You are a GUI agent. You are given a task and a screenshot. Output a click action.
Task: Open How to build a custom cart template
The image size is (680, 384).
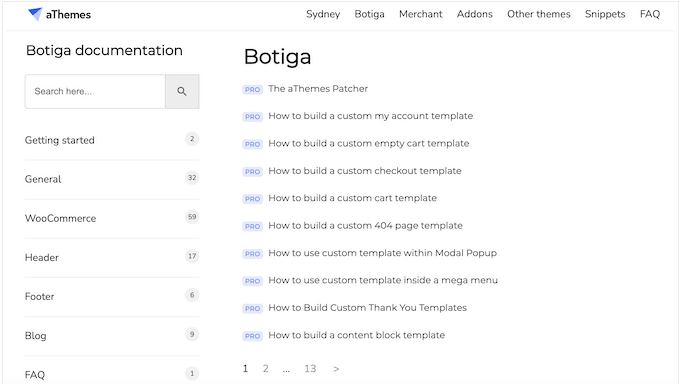click(352, 198)
